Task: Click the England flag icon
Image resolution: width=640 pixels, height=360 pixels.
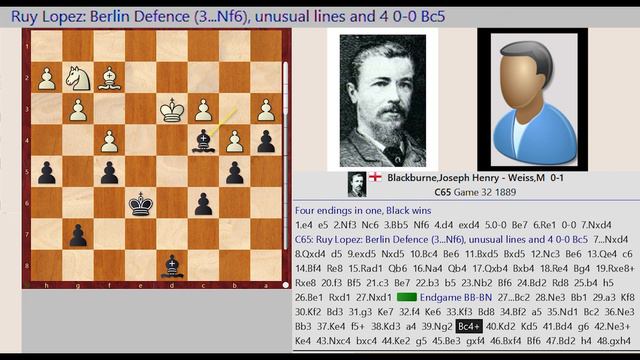Action: coord(375,177)
